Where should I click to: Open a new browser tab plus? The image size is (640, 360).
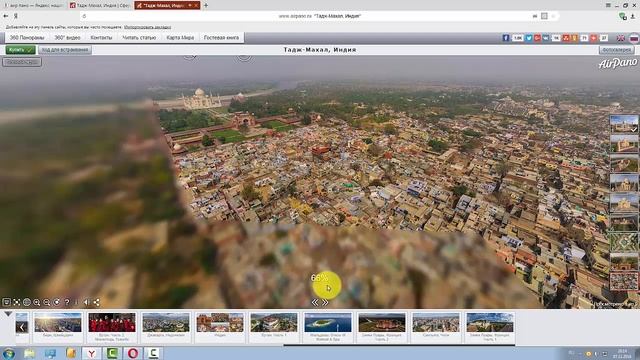pos(206,5)
